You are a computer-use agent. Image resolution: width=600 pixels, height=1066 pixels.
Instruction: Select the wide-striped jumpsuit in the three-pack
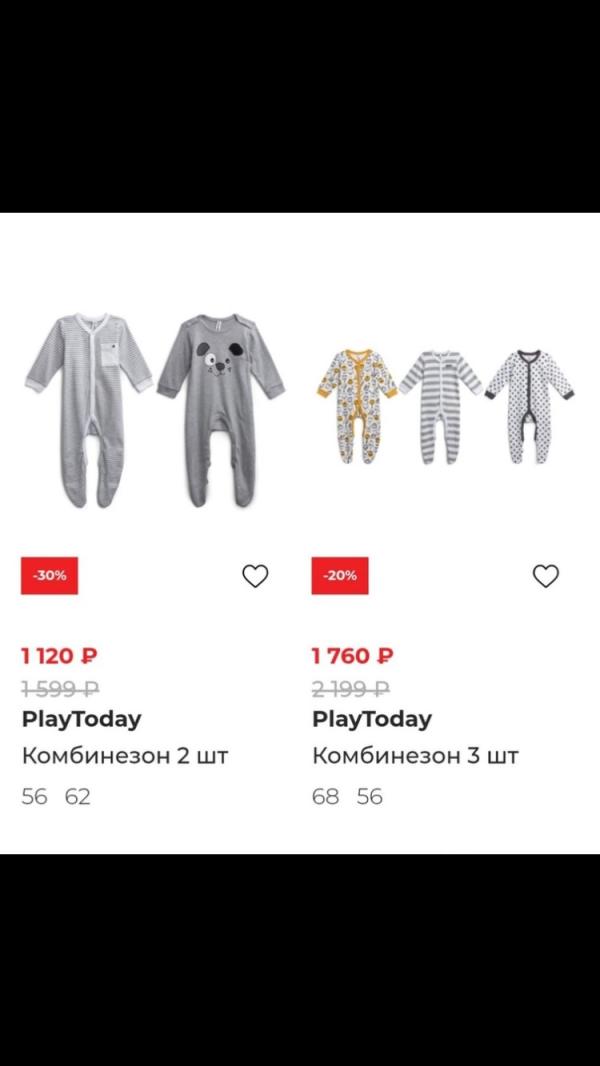(440, 405)
